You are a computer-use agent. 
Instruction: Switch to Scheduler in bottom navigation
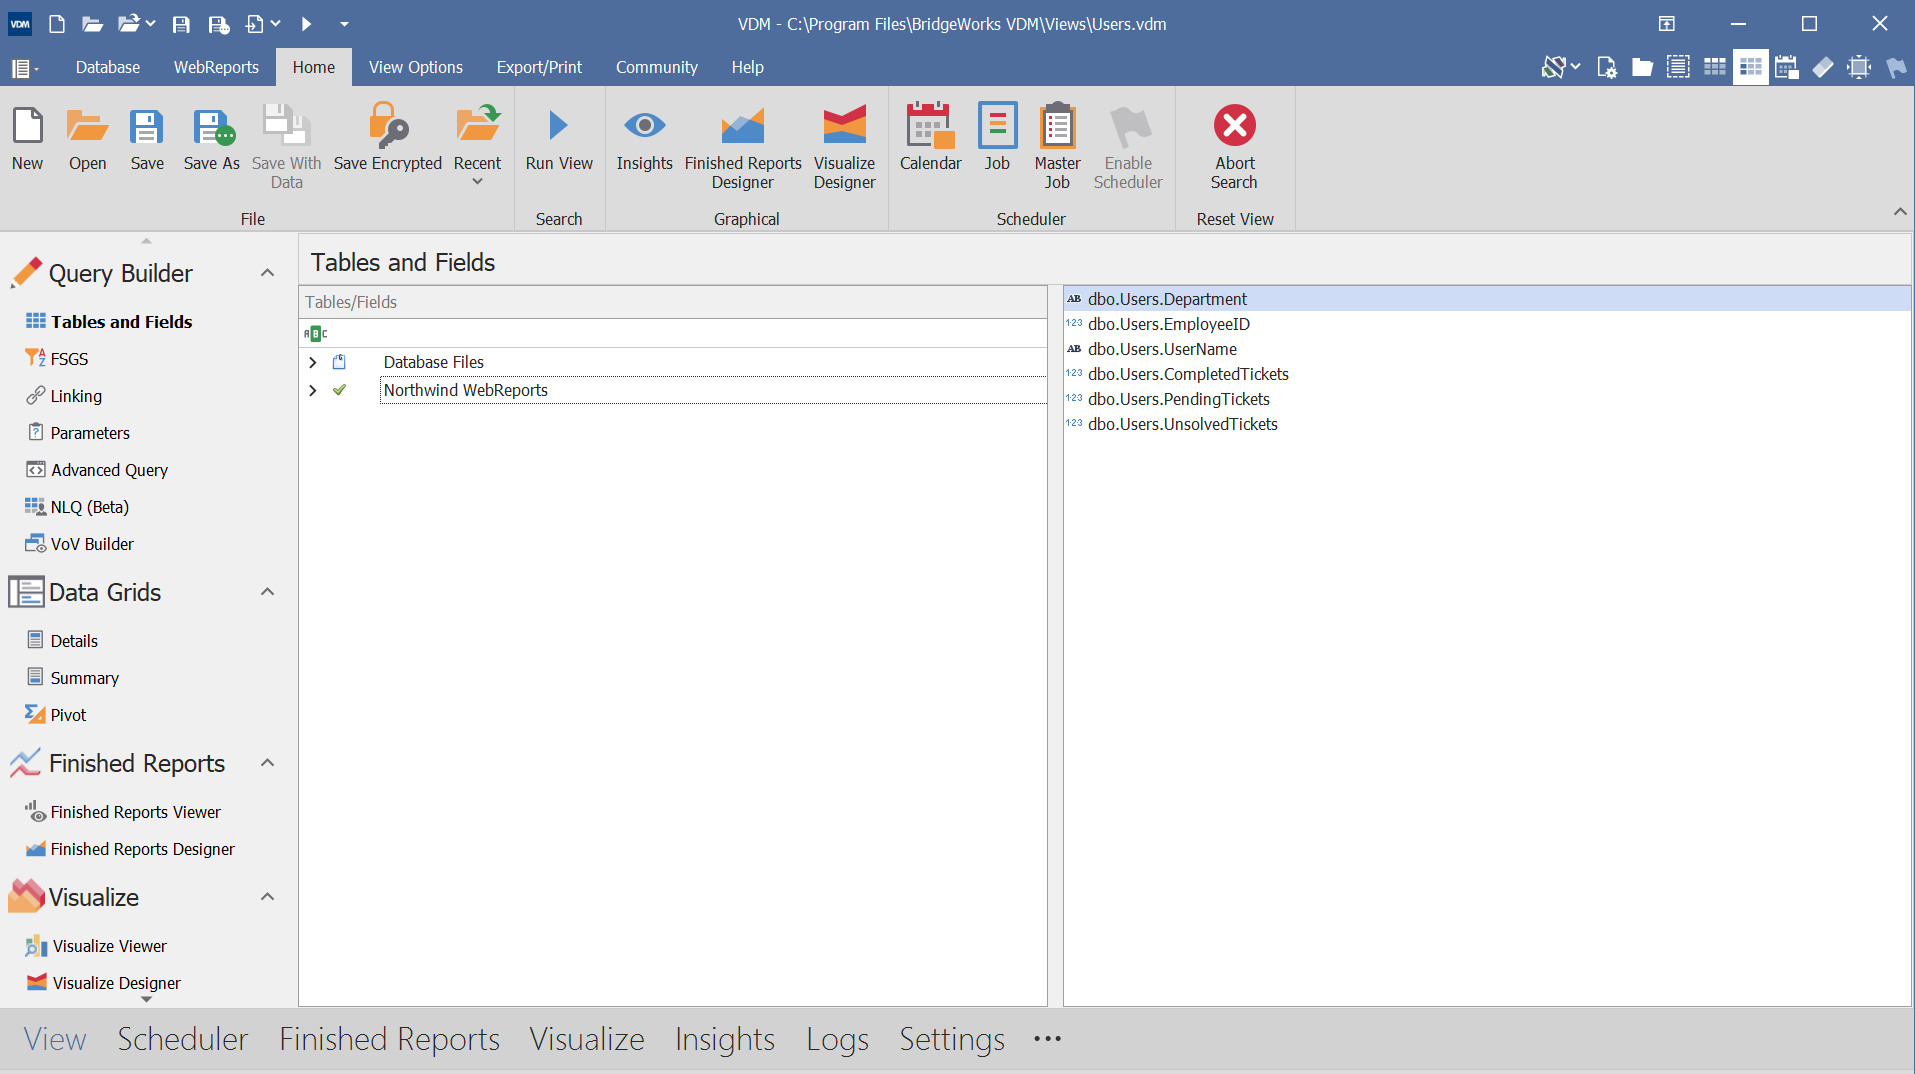[x=182, y=1040]
